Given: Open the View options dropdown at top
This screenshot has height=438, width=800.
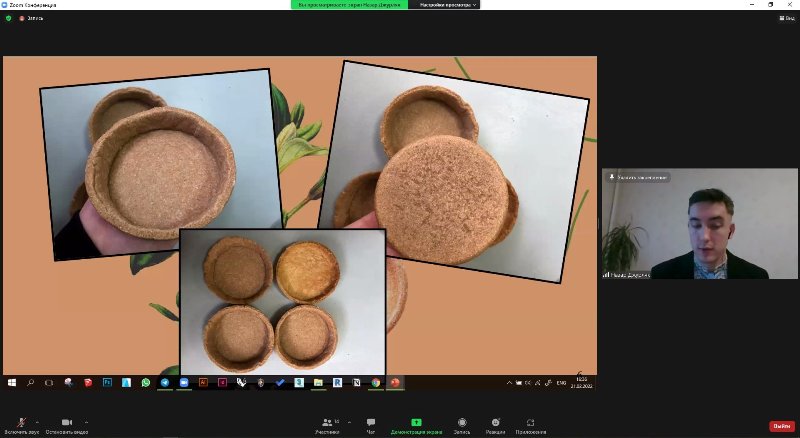Looking at the screenshot, I should [x=788, y=18].
